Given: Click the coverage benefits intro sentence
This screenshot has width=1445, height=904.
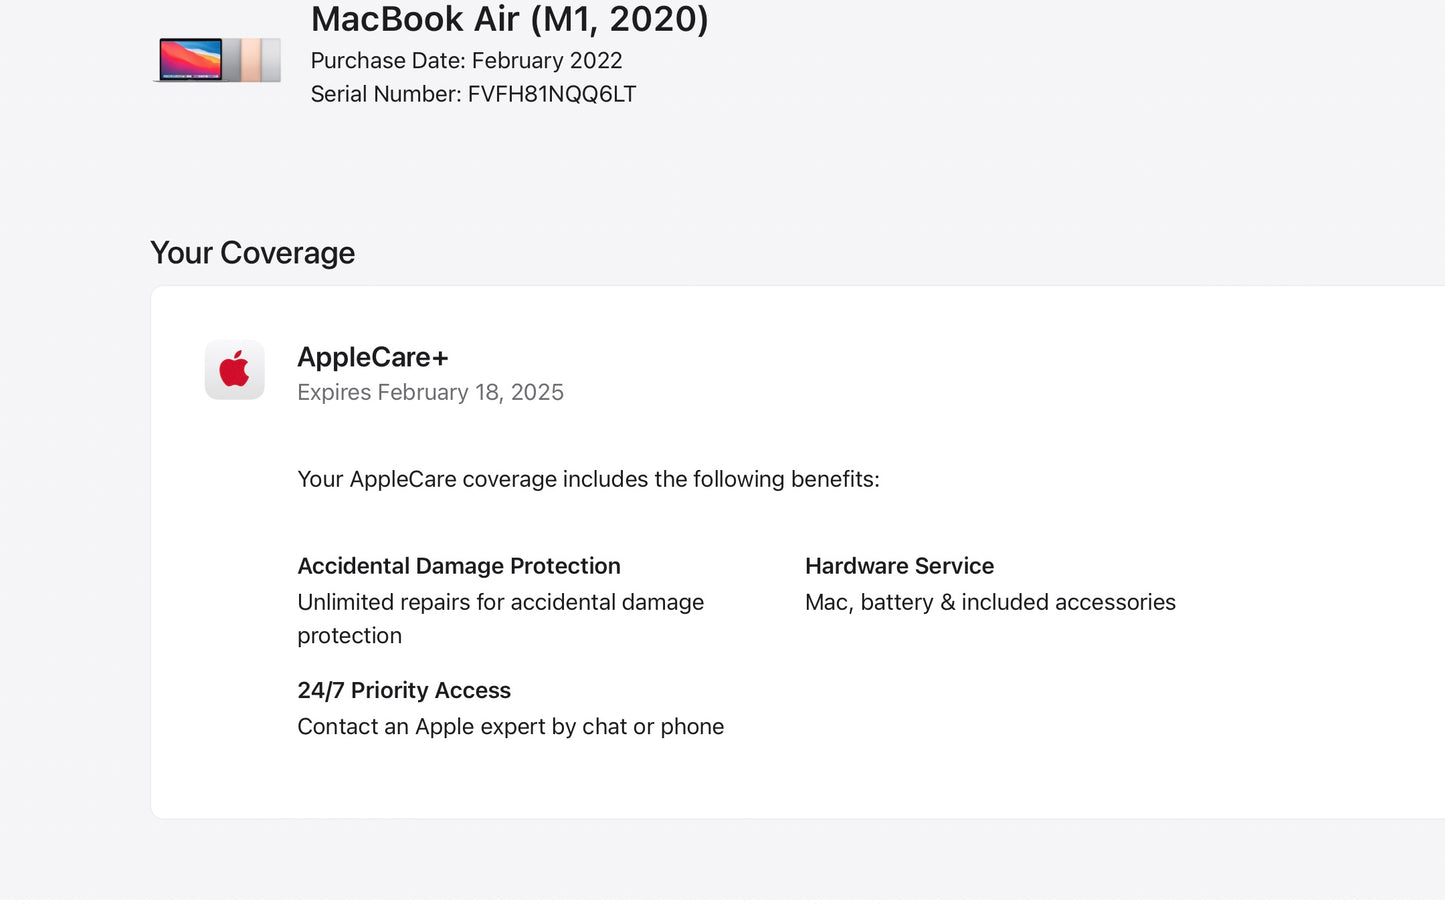Looking at the screenshot, I should point(588,479).
